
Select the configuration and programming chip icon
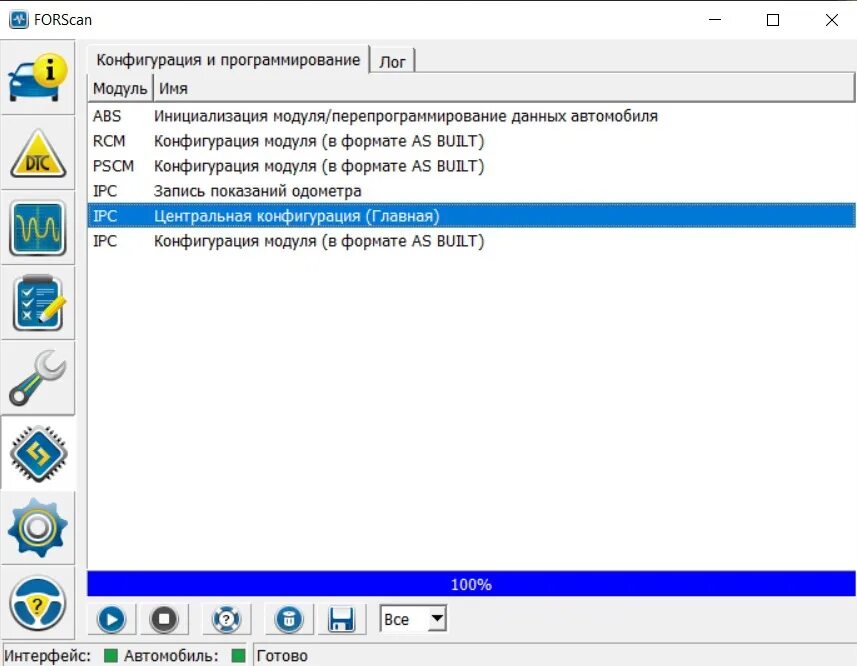38,453
